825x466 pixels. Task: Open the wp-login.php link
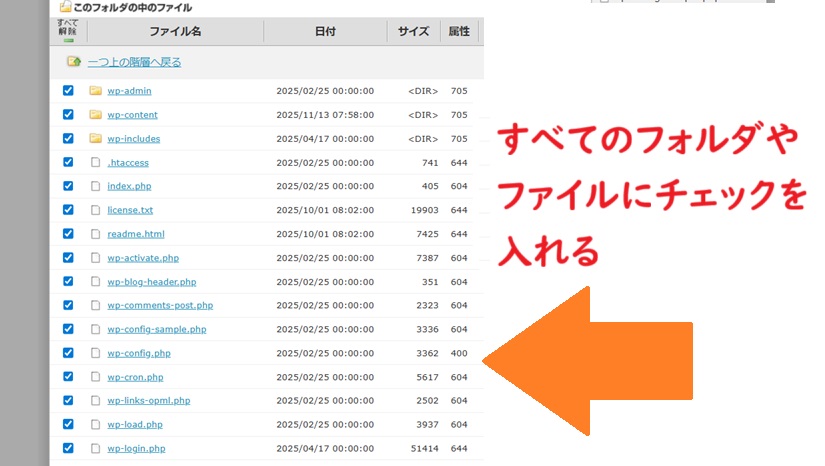tap(136, 449)
